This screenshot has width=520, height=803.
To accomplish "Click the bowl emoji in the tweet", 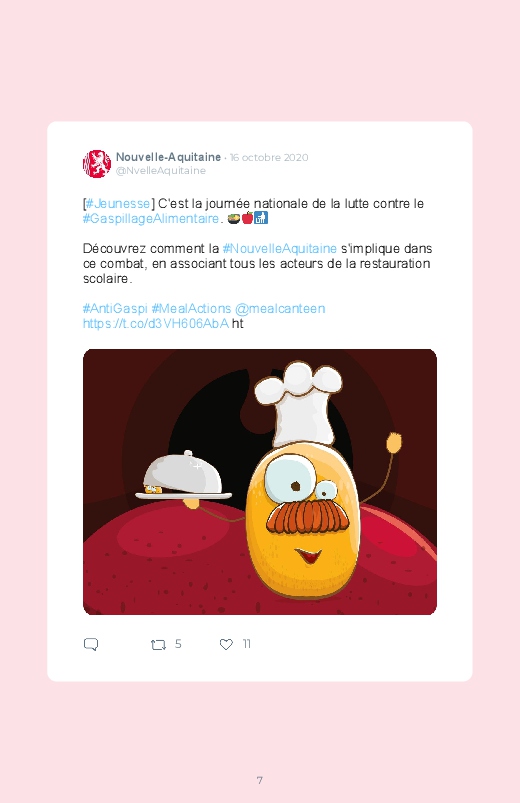I will 234,218.
